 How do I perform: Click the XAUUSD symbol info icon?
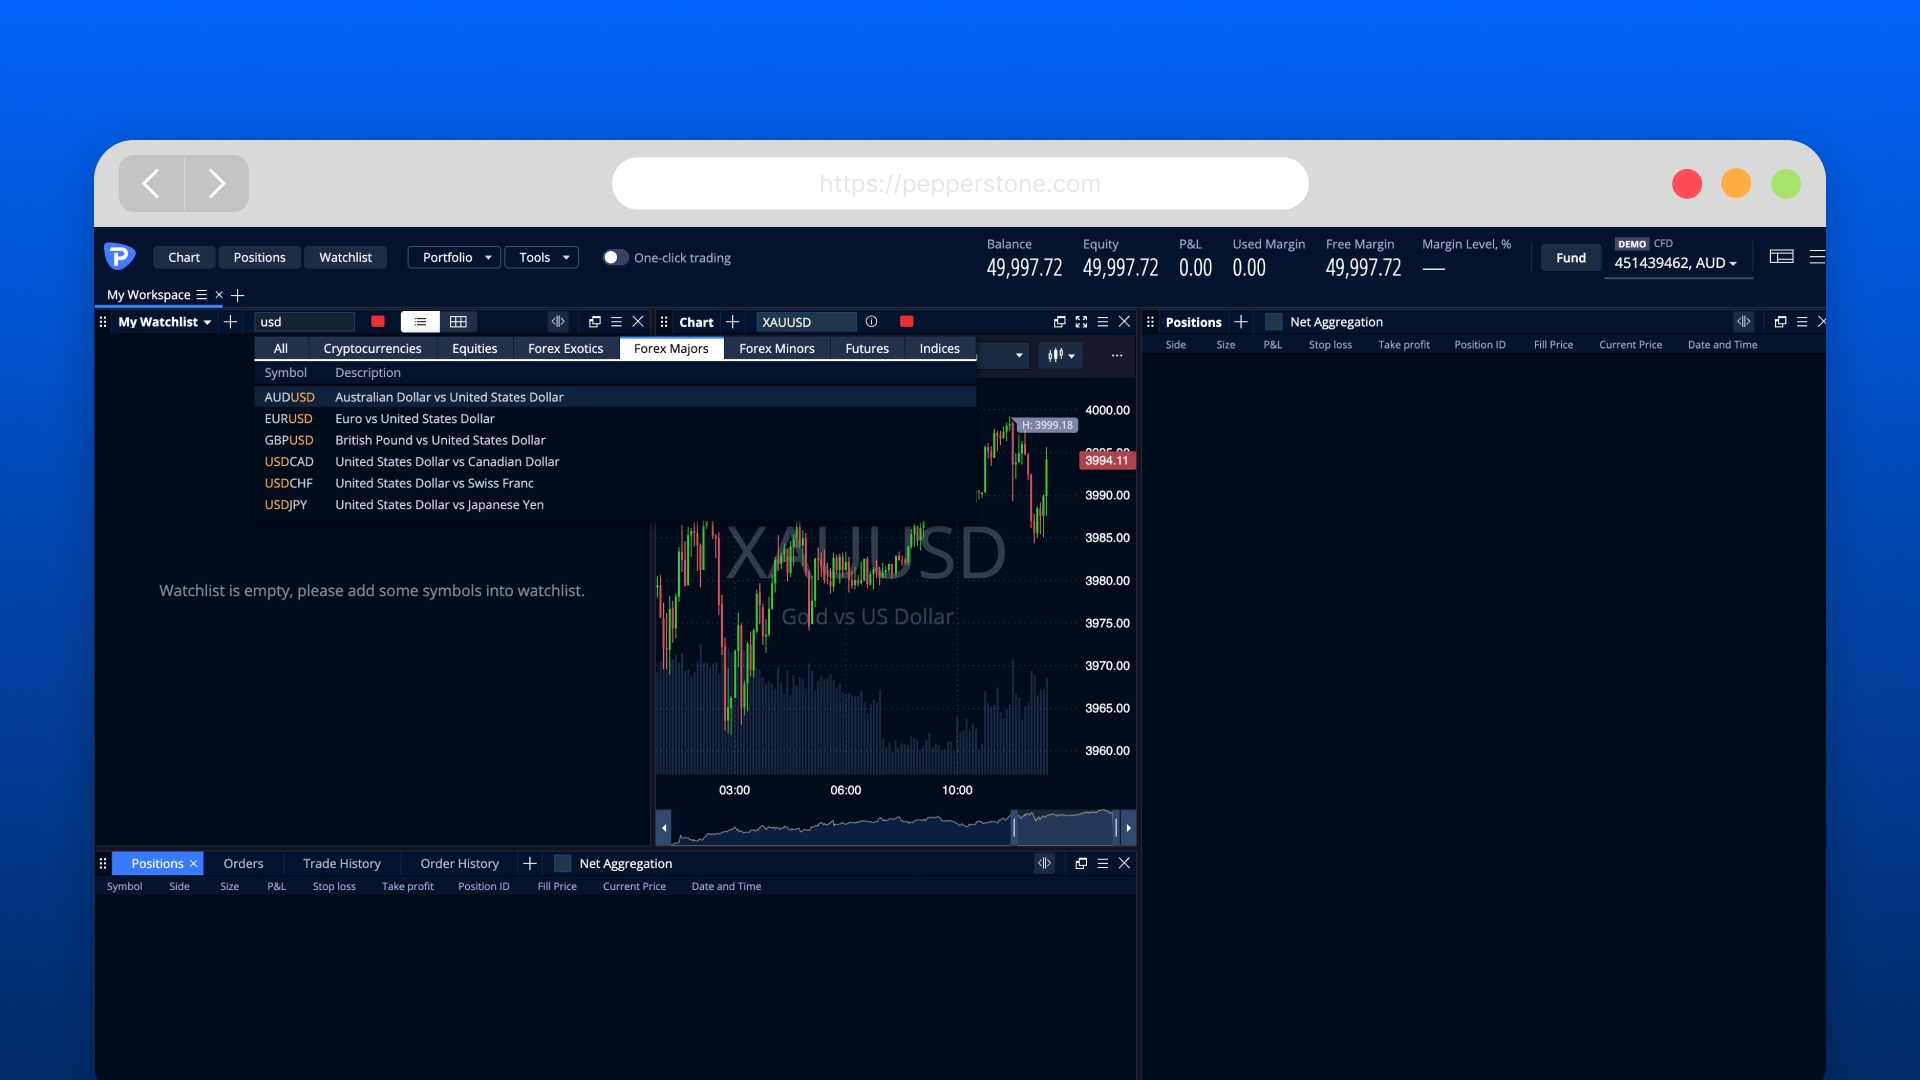click(x=871, y=322)
